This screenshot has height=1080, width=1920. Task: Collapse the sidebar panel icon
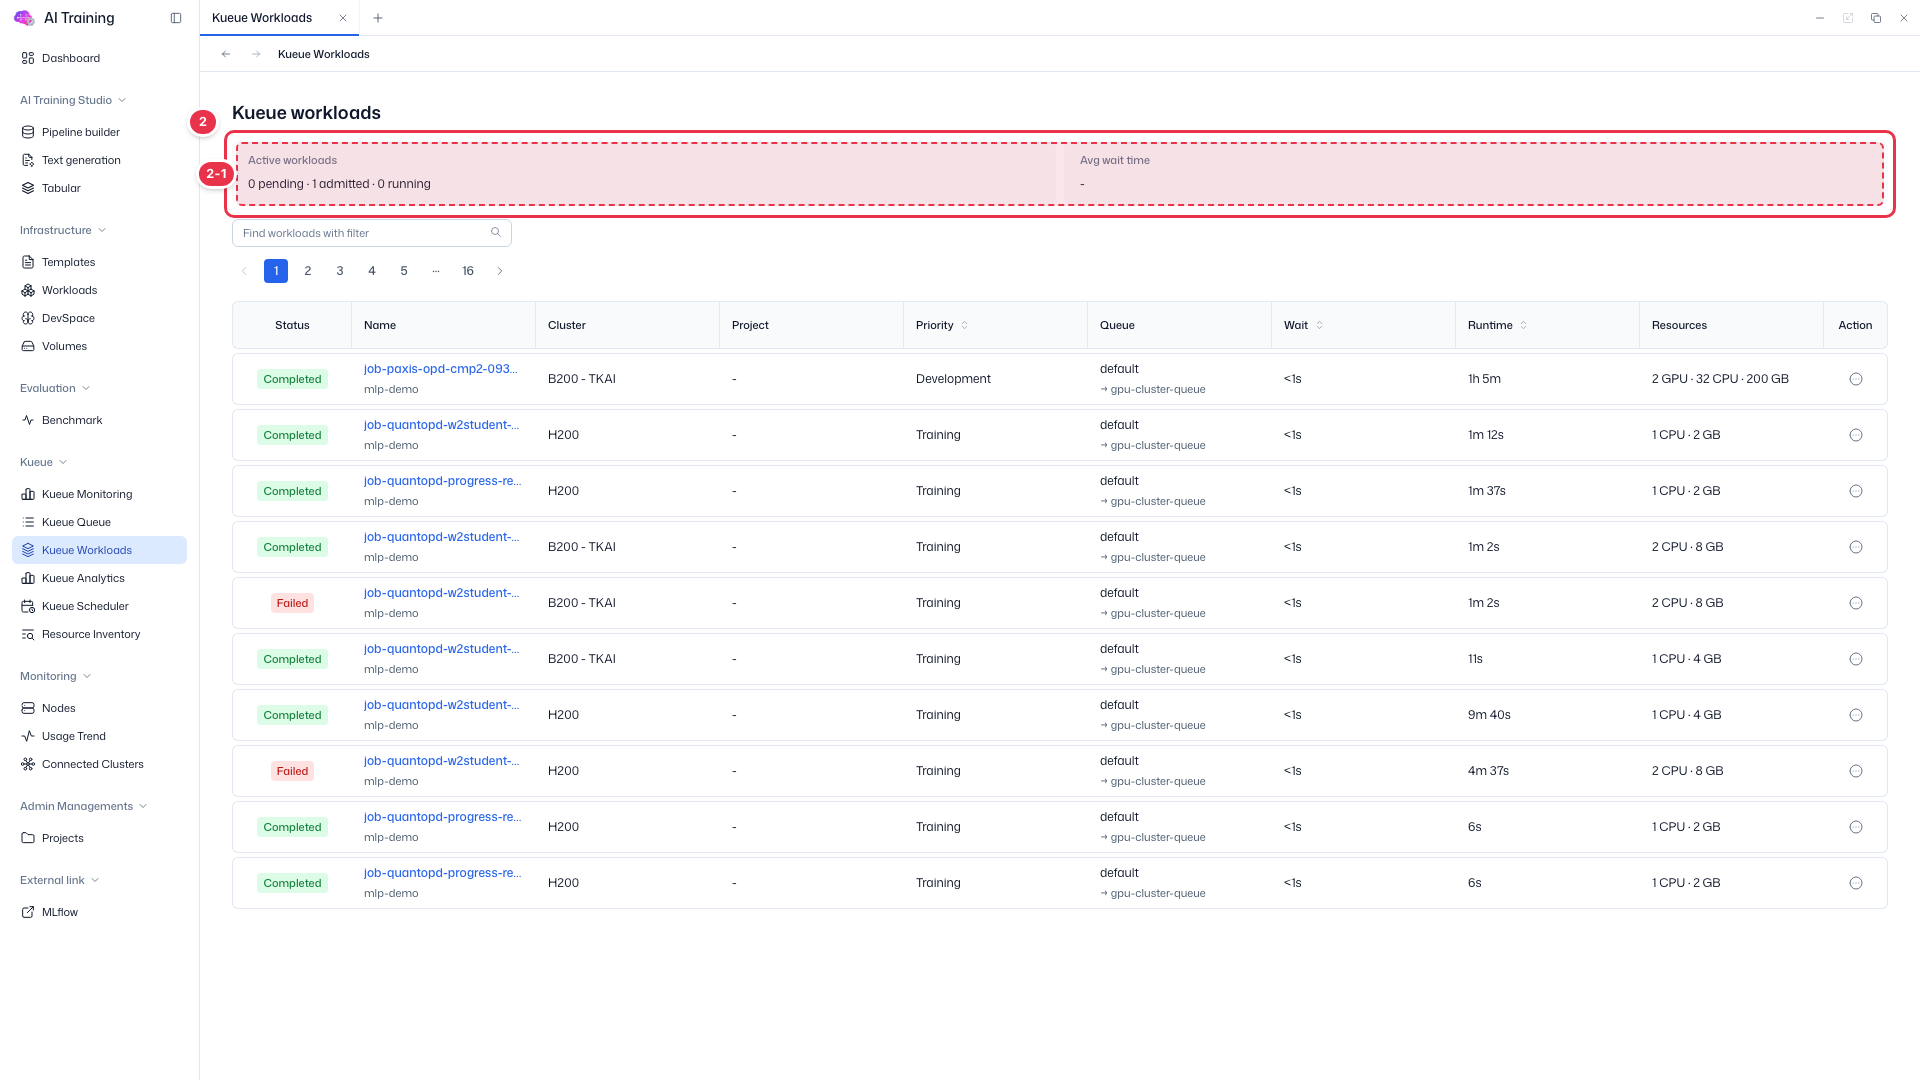(x=176, y=18)
